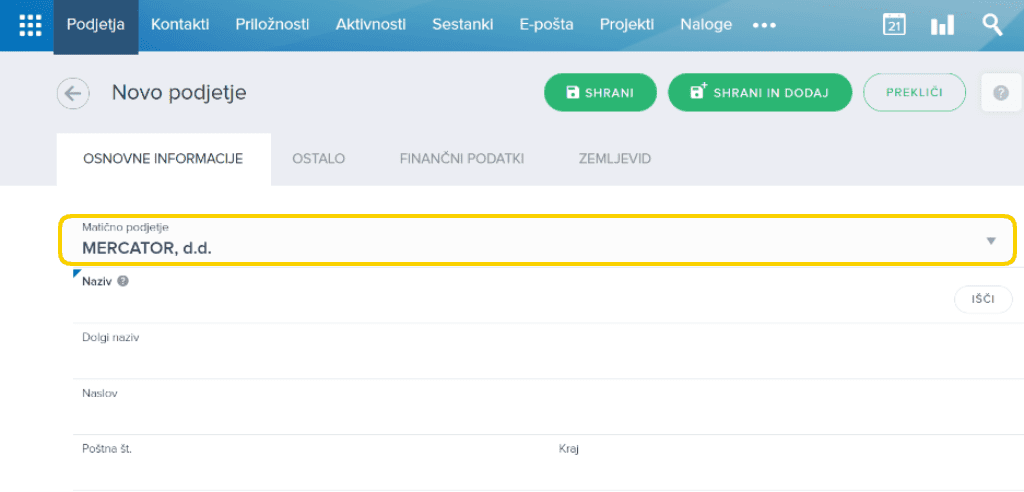Click into the Kraj field
The image size is (1024, 492).
click(786, 463)
